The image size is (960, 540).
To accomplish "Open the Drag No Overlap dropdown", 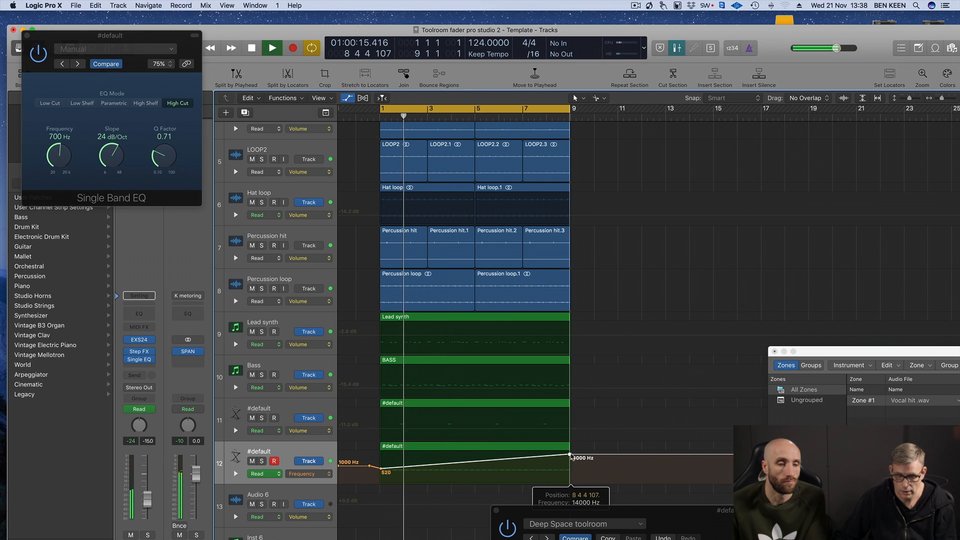I will 809,98.
